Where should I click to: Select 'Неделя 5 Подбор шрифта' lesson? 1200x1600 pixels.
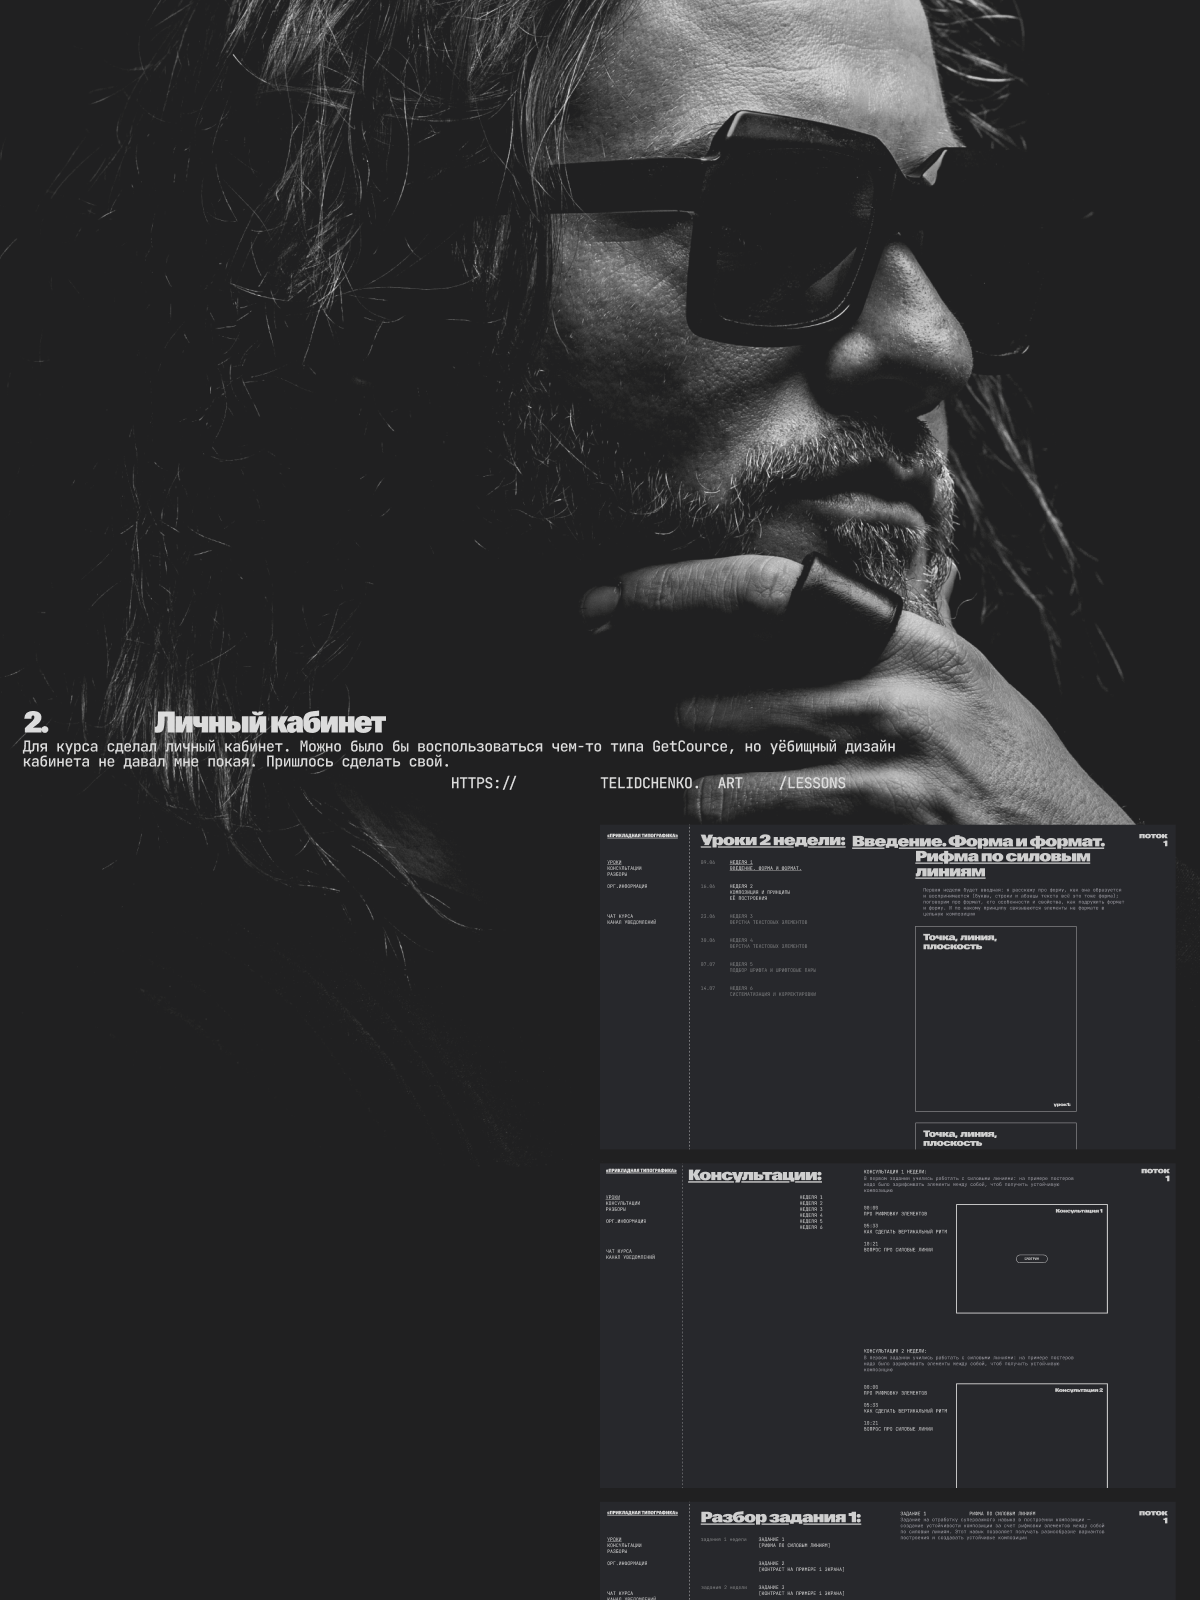[x=772, y=967]
